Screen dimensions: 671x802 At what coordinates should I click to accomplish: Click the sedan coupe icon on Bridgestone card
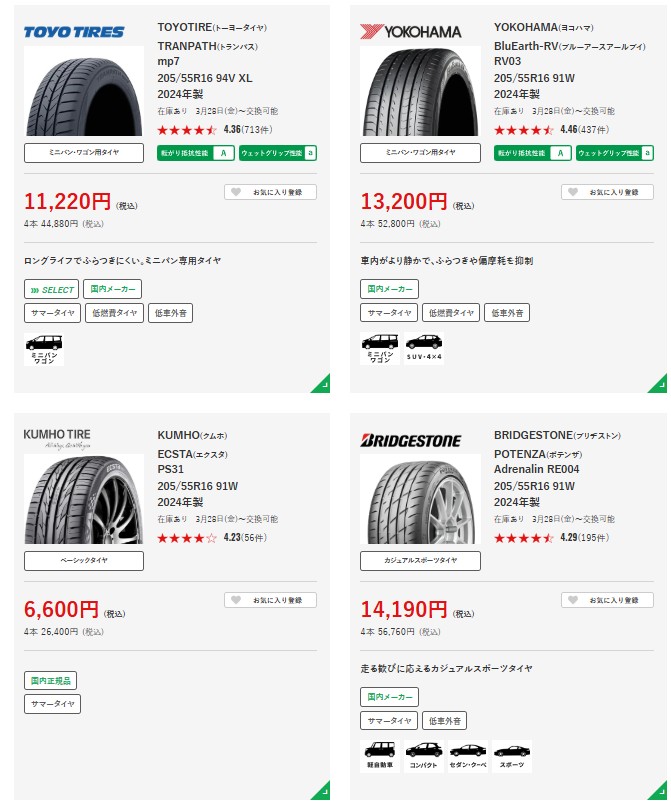(x=468, y=755)
